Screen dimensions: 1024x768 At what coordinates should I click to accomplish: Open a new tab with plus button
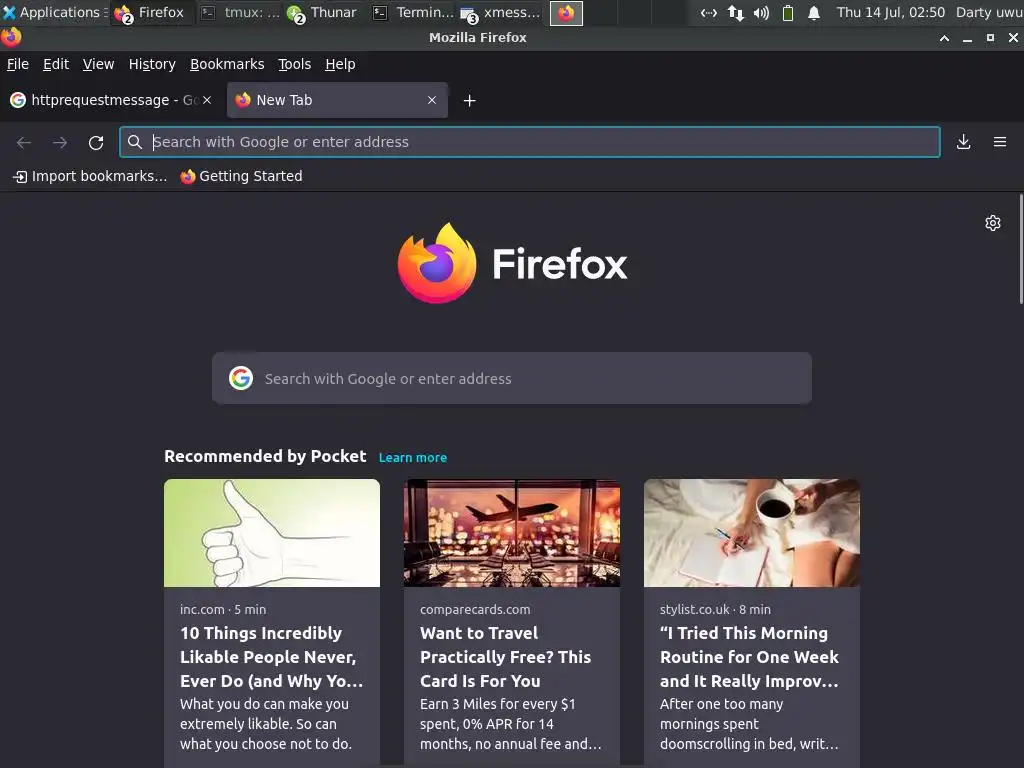click(469, 101)
